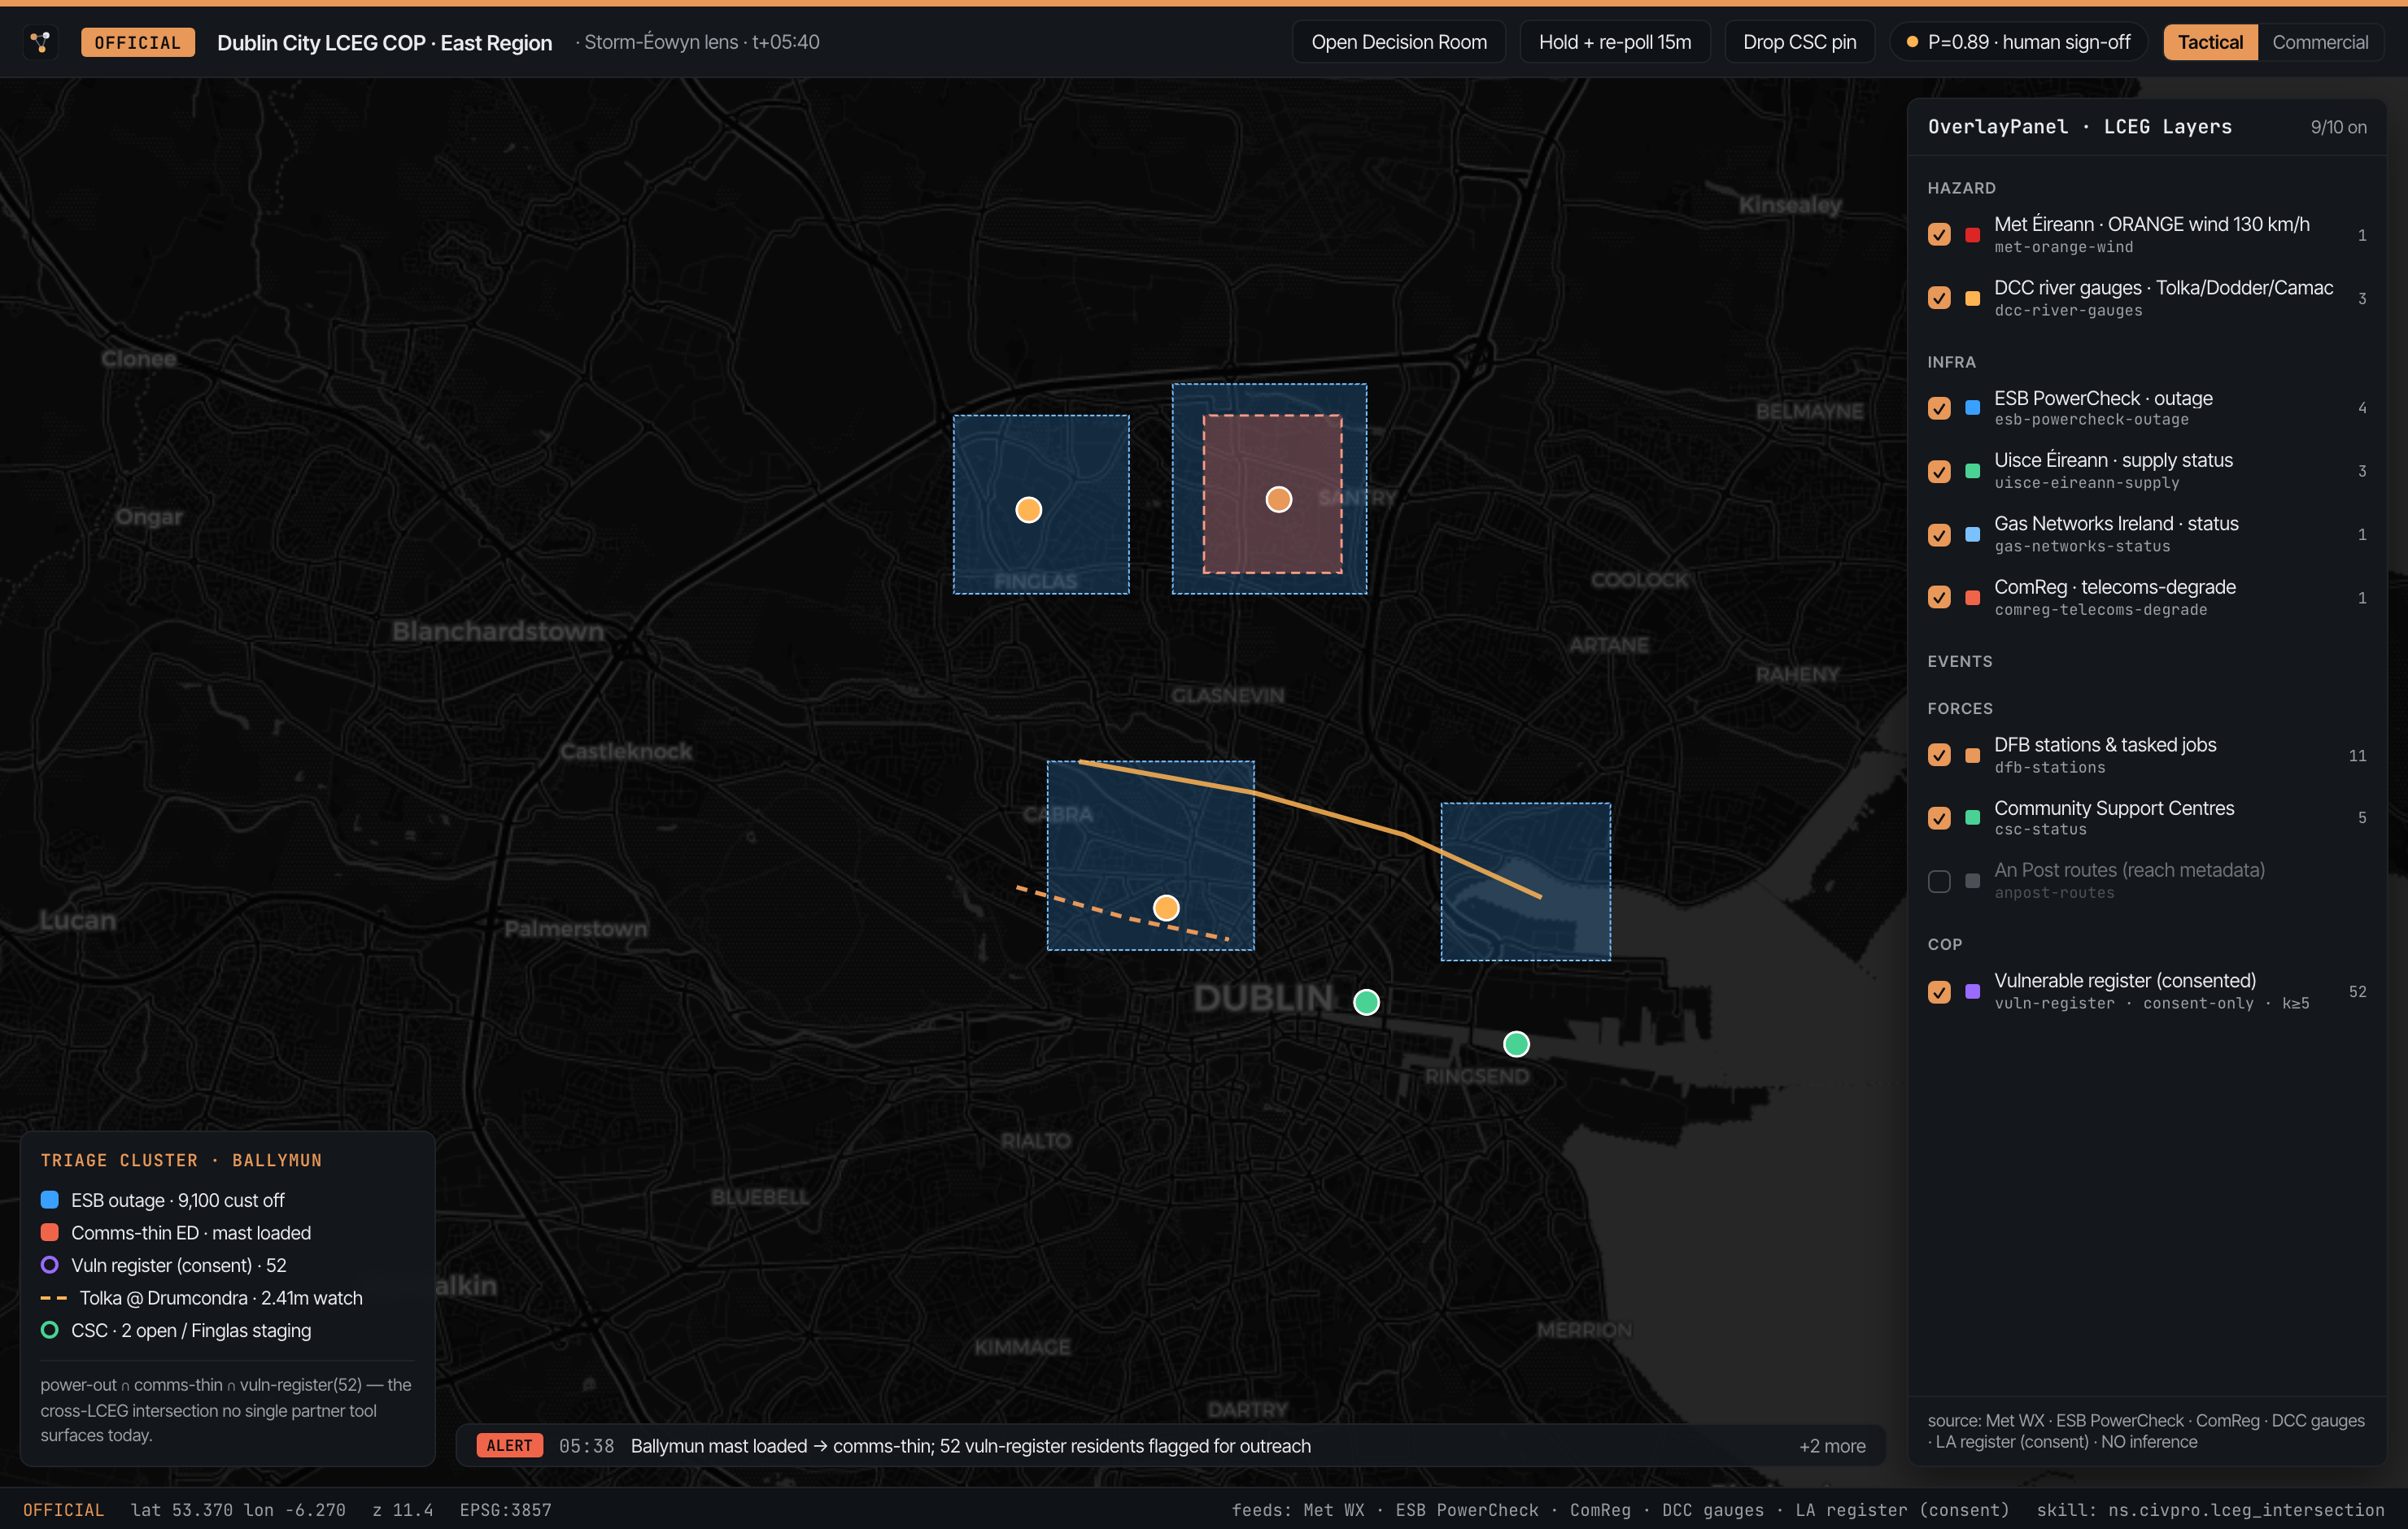Screen dimensions: 2408x1529
Task: Click EVENTS section header
Action: [x=1959, y=661]
